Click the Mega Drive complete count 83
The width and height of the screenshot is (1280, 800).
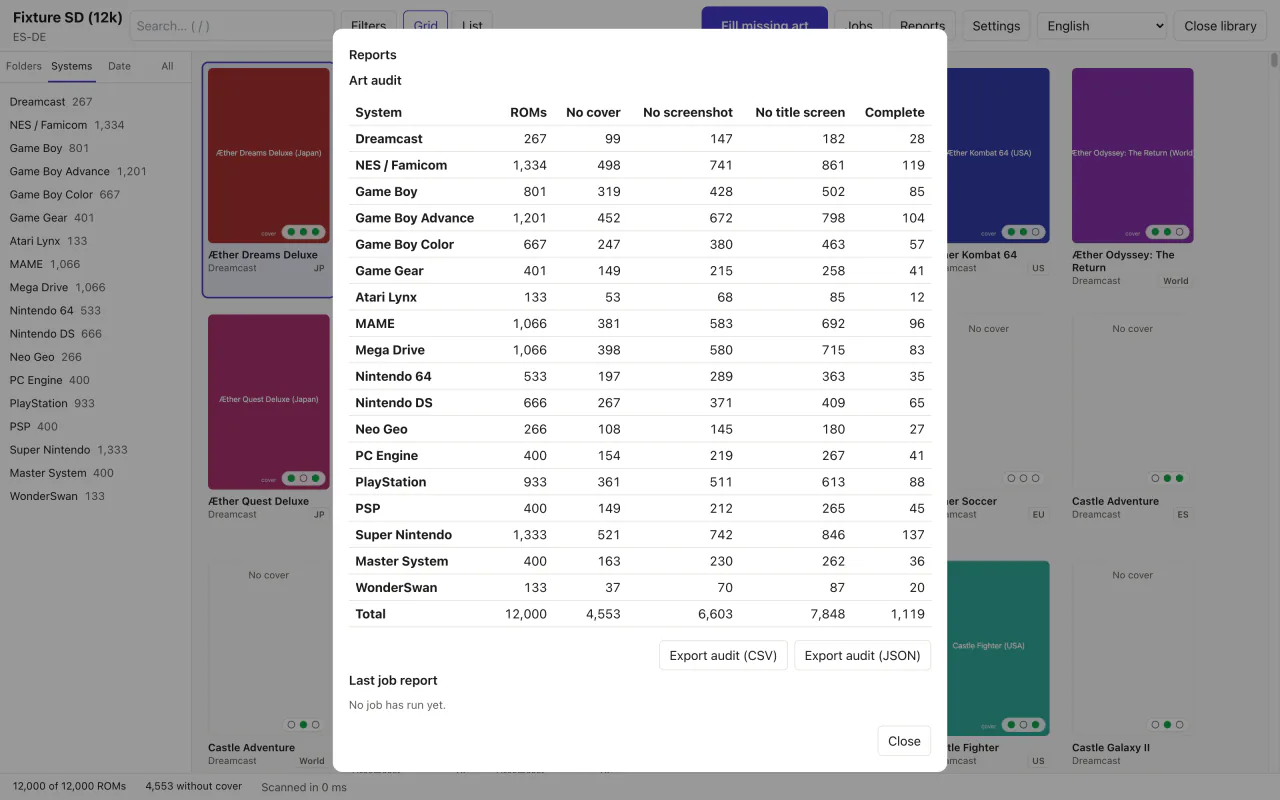tap(916, 350)
